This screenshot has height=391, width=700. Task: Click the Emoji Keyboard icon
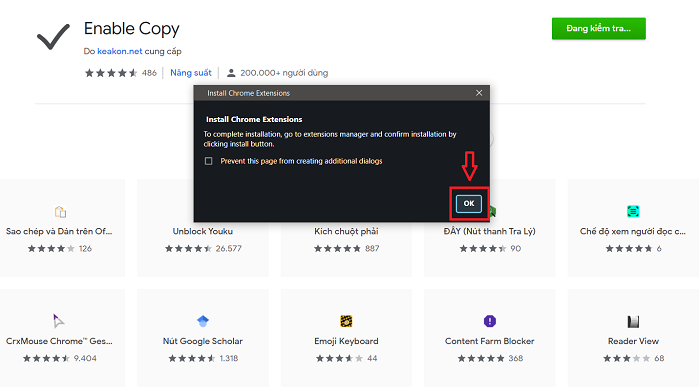[x=346, y=321]
